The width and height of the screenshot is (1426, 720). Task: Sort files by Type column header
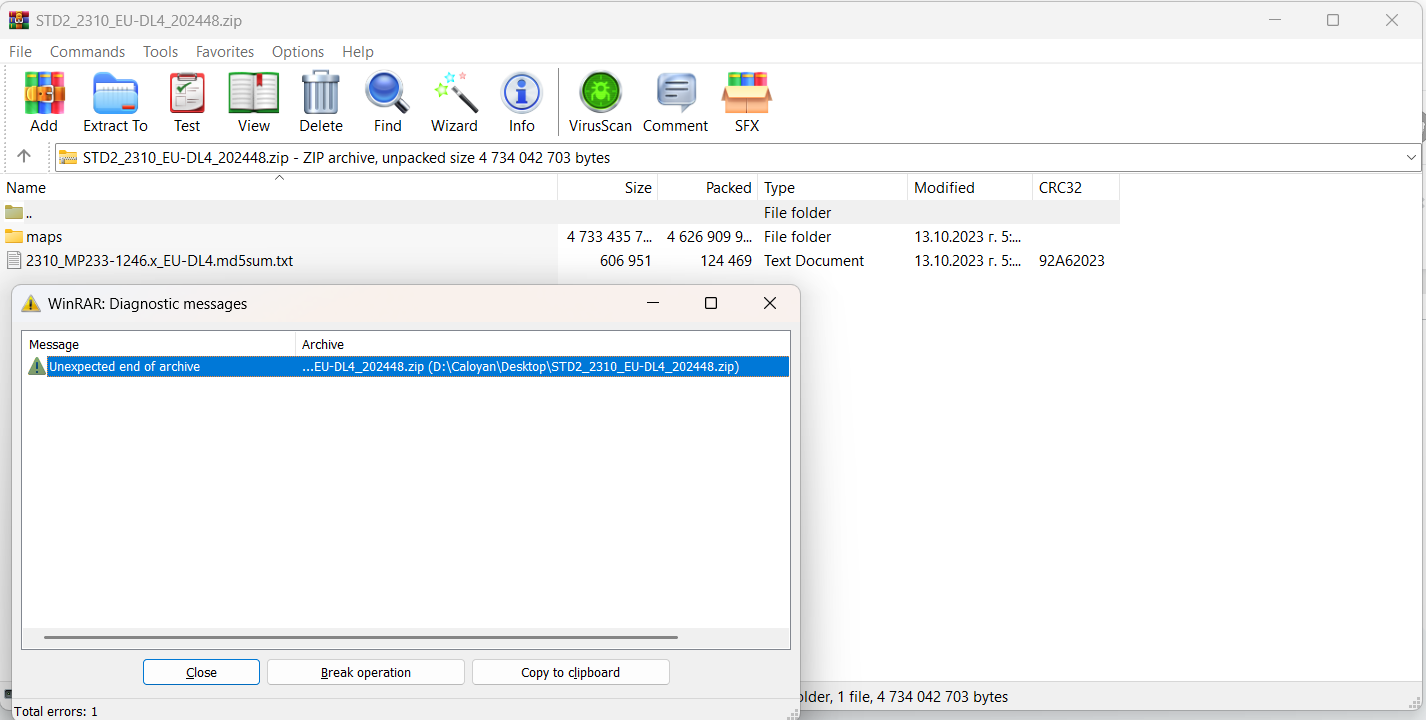coord(833,187)
